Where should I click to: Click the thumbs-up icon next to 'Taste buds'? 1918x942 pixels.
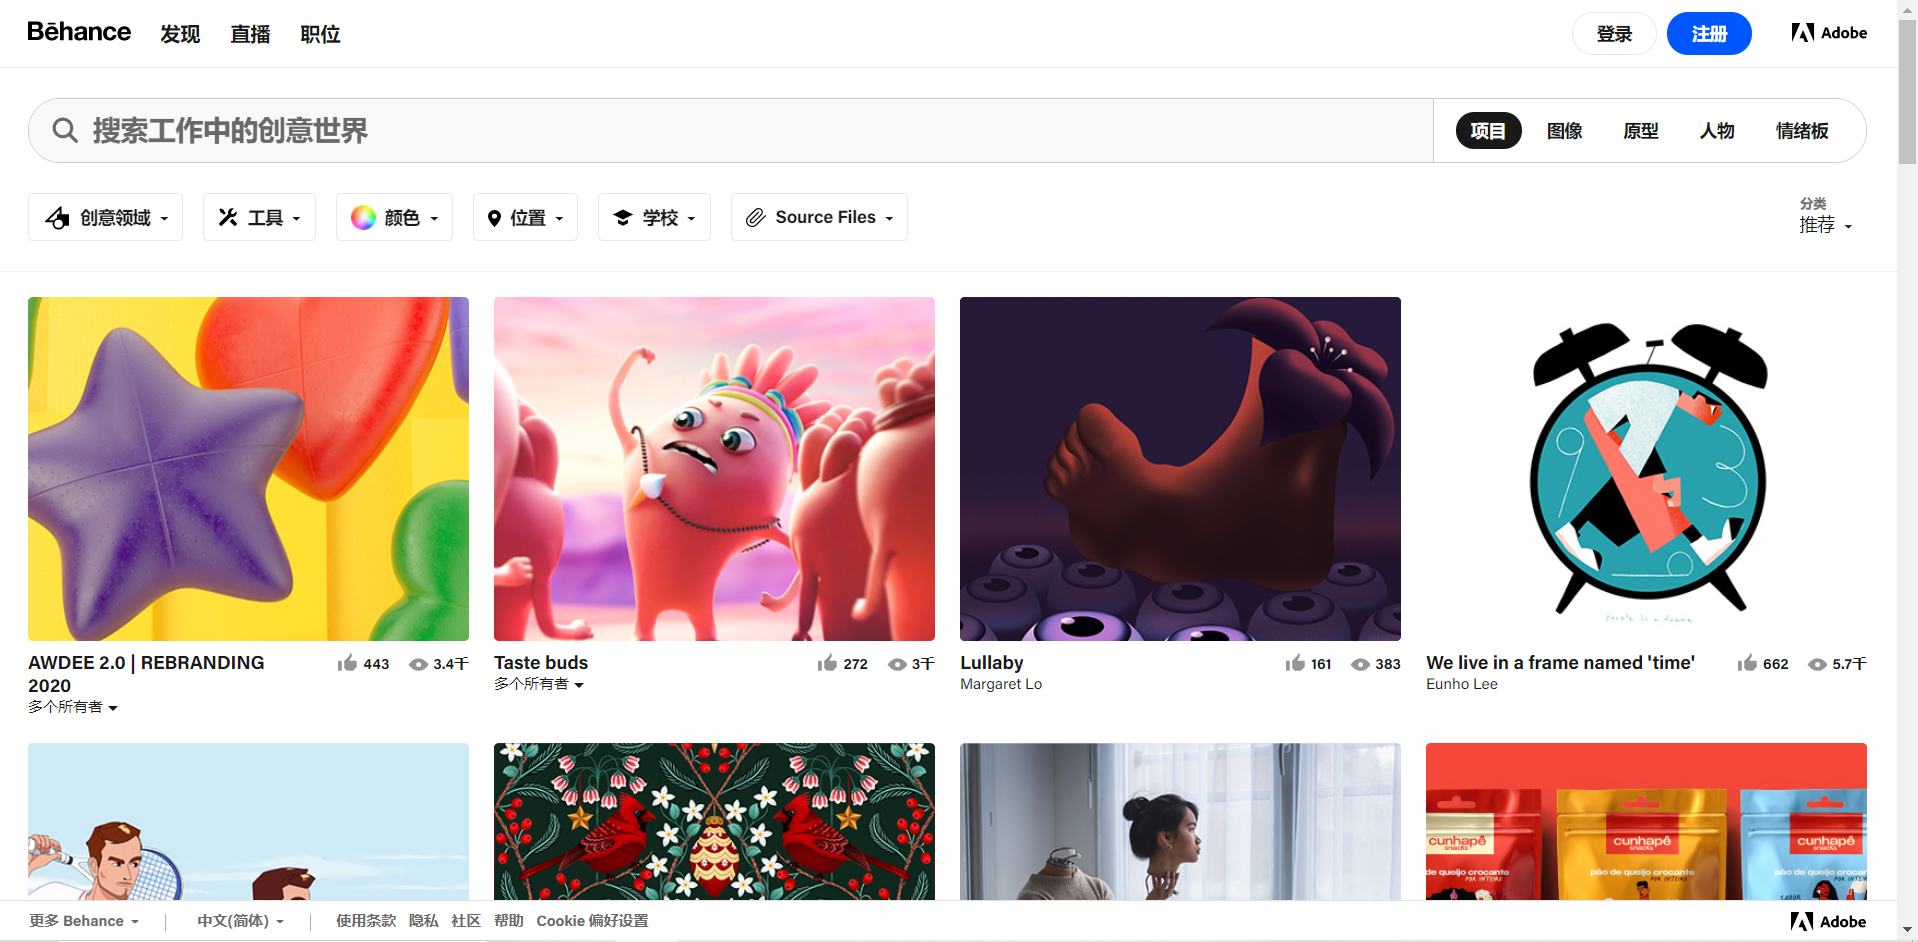coord(827,663)
